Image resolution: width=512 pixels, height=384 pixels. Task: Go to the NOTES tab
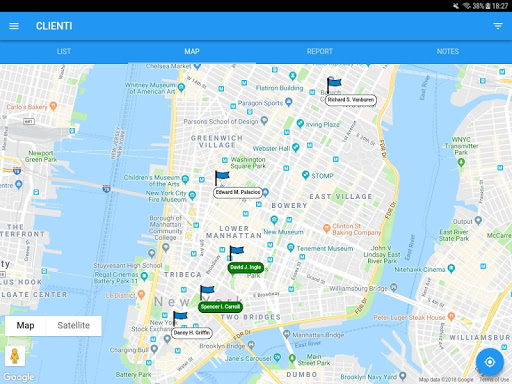448,51
